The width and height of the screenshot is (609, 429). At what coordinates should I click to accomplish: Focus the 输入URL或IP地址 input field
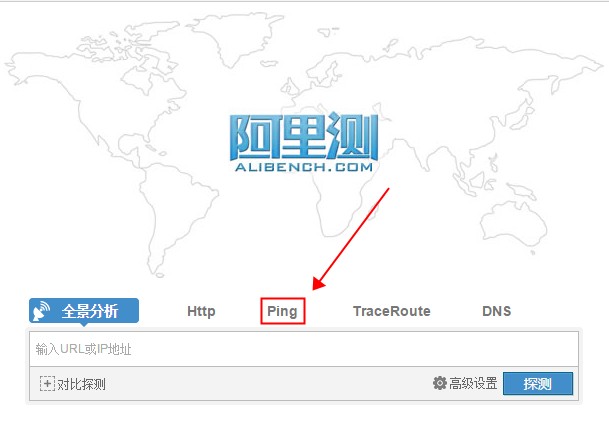[x=303, y=349]
